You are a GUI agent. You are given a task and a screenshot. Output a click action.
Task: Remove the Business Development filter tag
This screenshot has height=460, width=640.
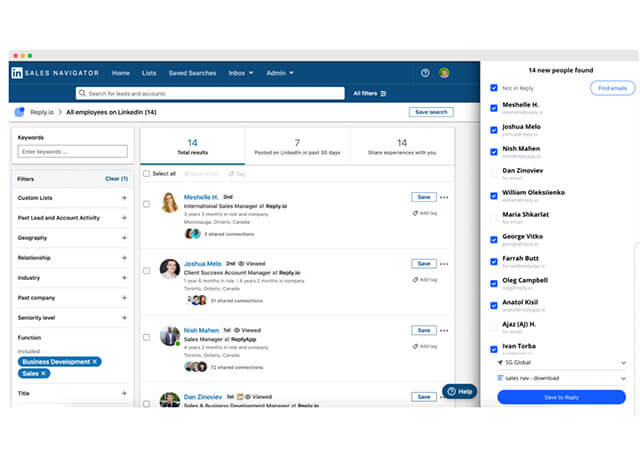[95, 361]
